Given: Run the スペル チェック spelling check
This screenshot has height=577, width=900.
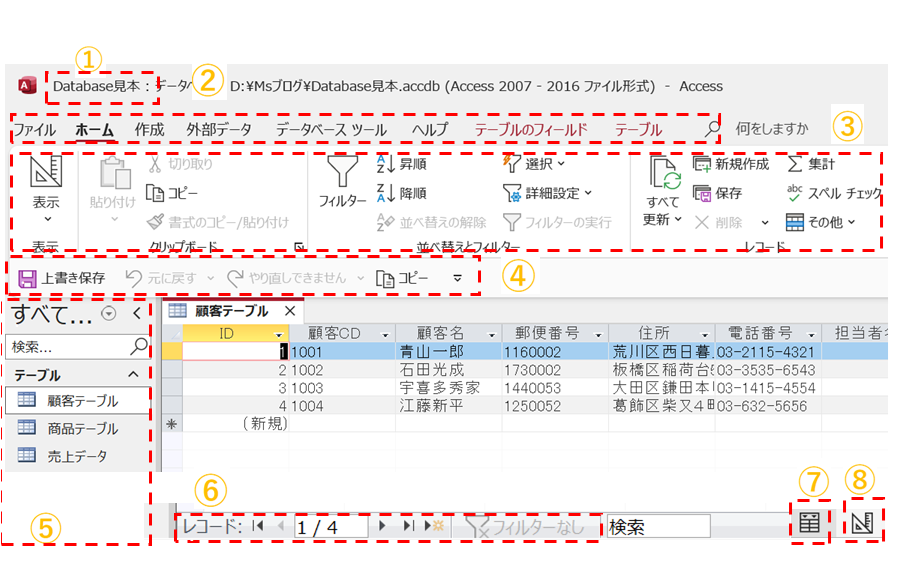Looking at the screenshot, I should [795, 193].
